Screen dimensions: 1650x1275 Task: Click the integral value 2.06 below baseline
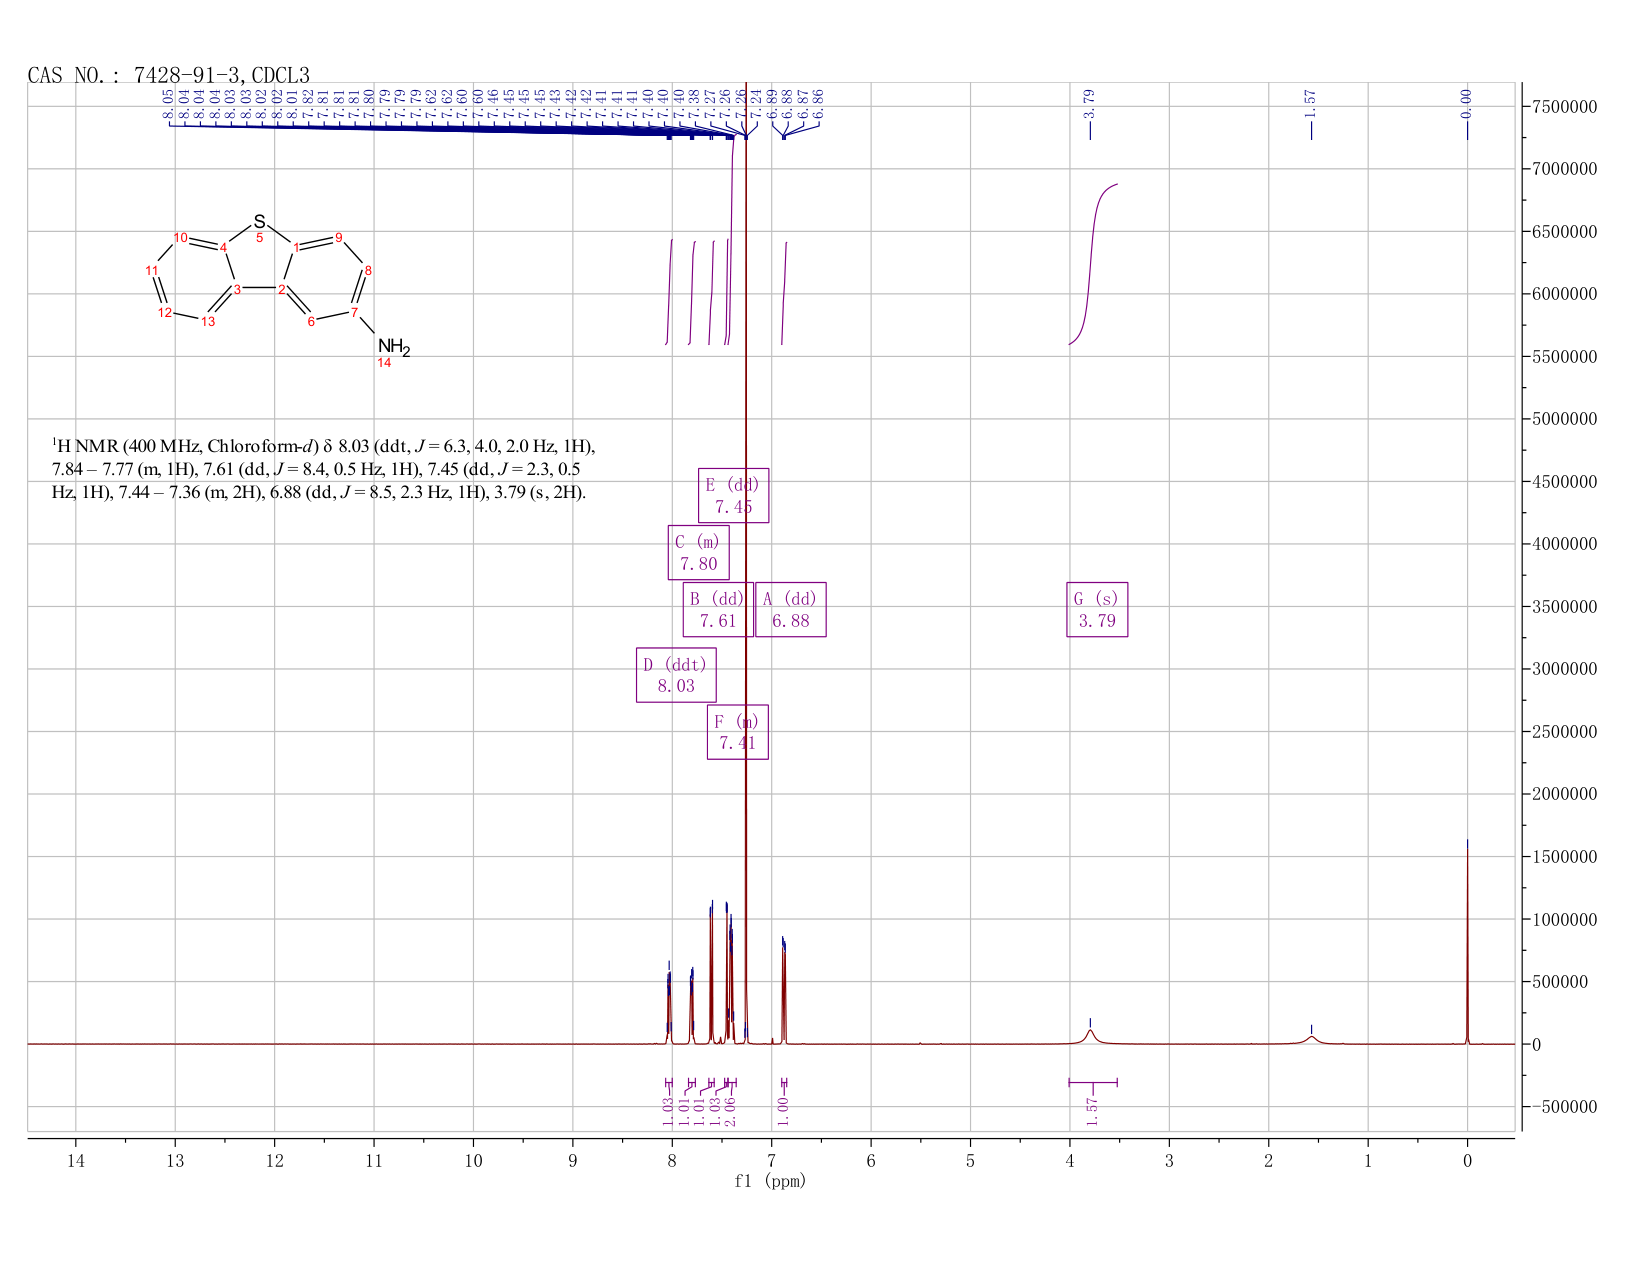click(x=729, y=1110)
